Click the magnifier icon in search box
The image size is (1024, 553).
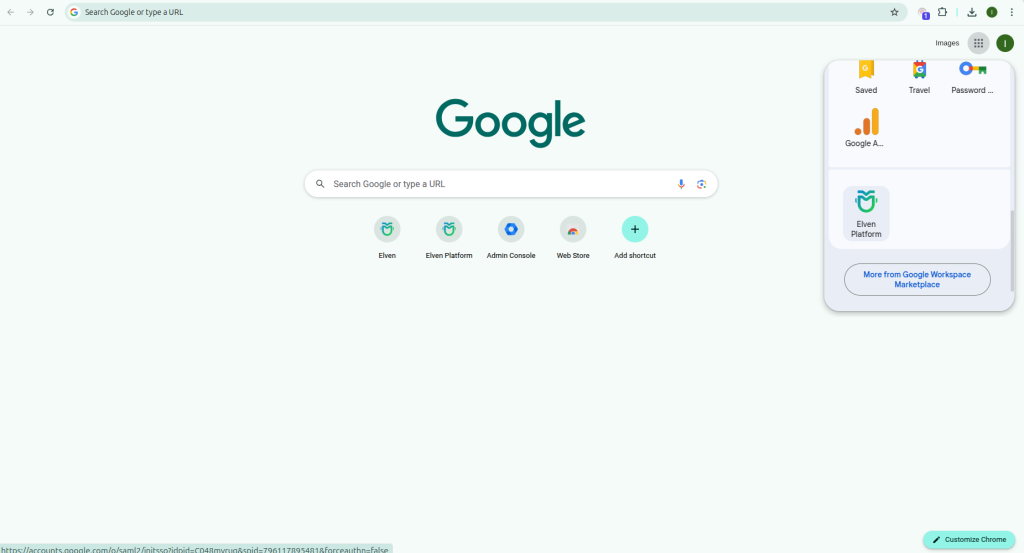click(320, 184)
